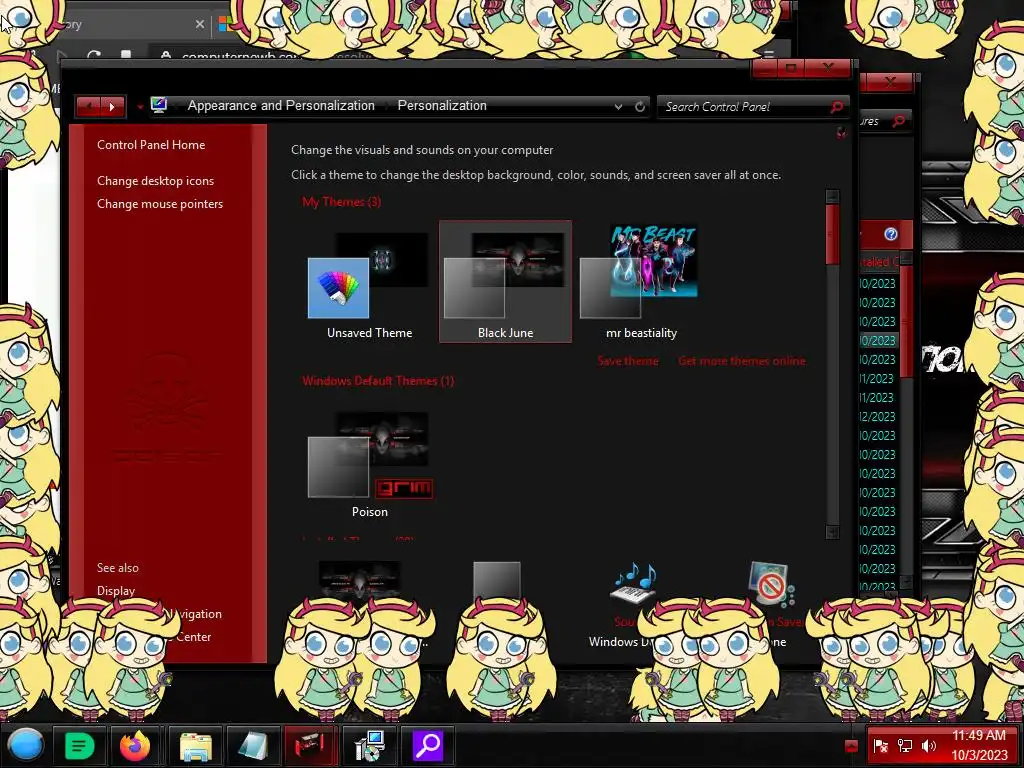Click the Windows Default Themes (1) heading

(x=378, y=381)
